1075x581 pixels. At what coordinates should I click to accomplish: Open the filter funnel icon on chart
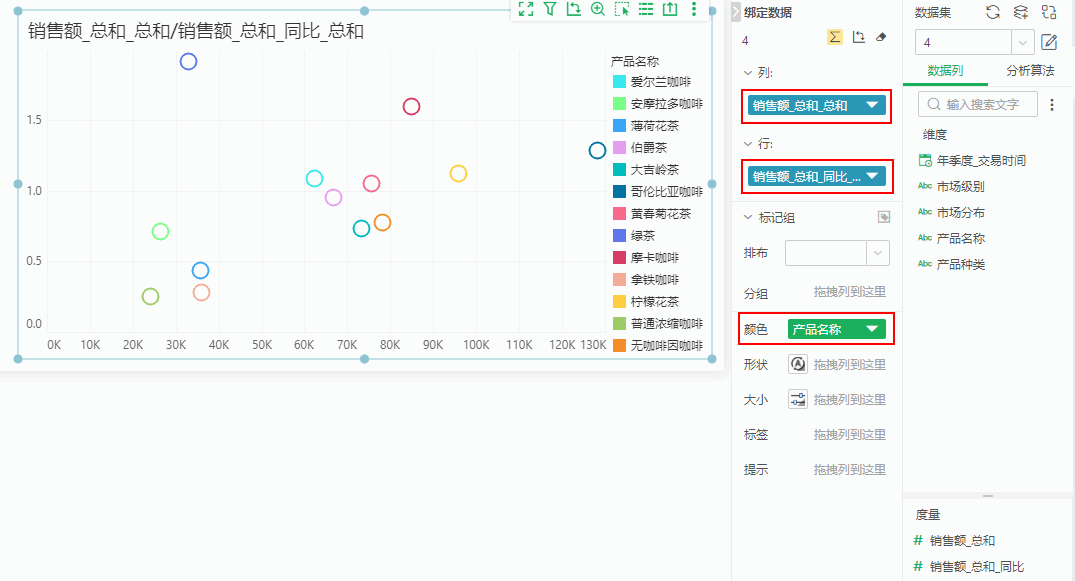pos(550,9)
